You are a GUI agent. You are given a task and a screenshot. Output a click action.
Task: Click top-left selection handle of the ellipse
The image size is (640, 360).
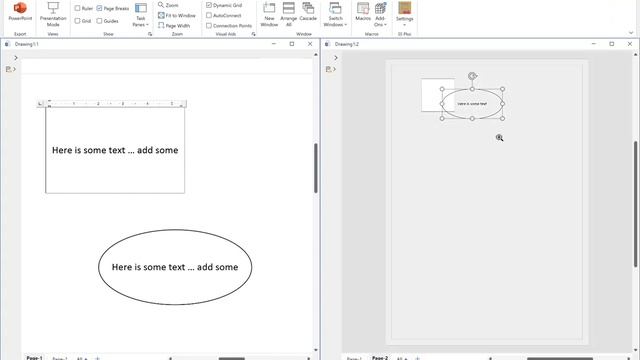click(442, 89)
